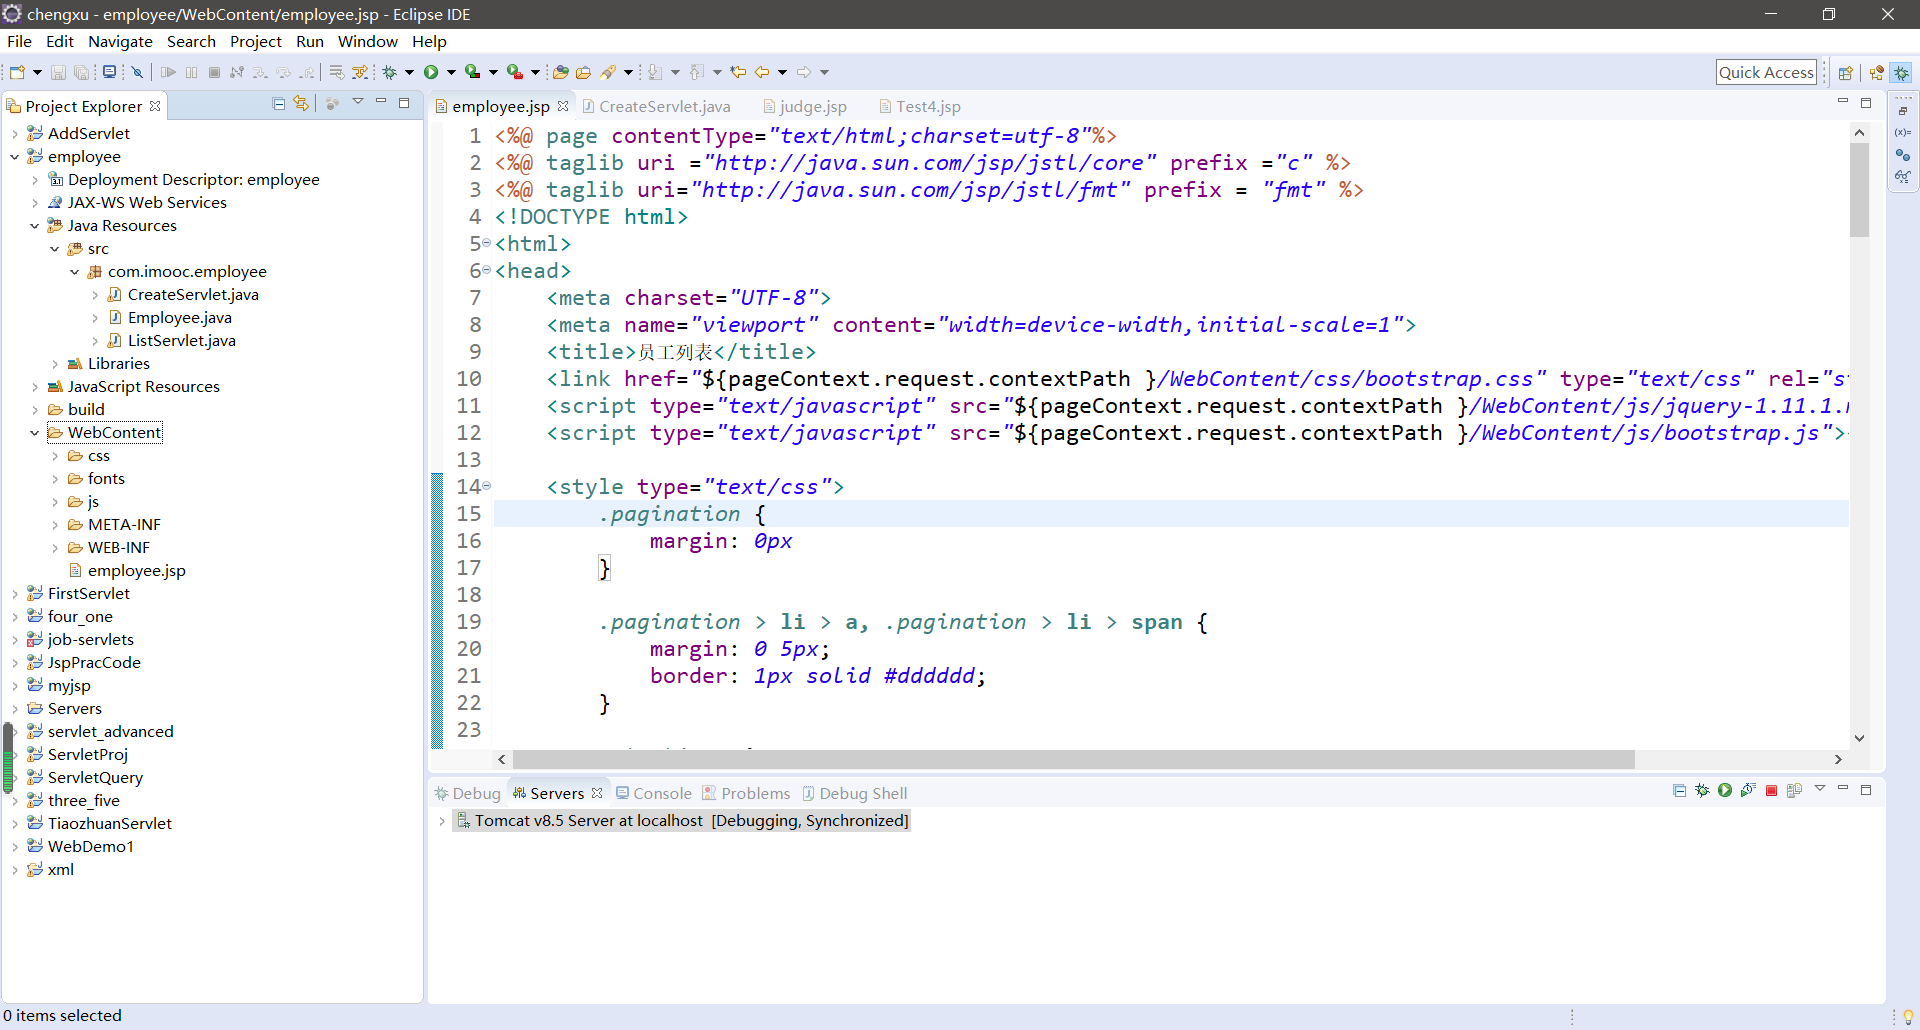
Task: Click the Suspend debug icon
Action: pos(191,72)
